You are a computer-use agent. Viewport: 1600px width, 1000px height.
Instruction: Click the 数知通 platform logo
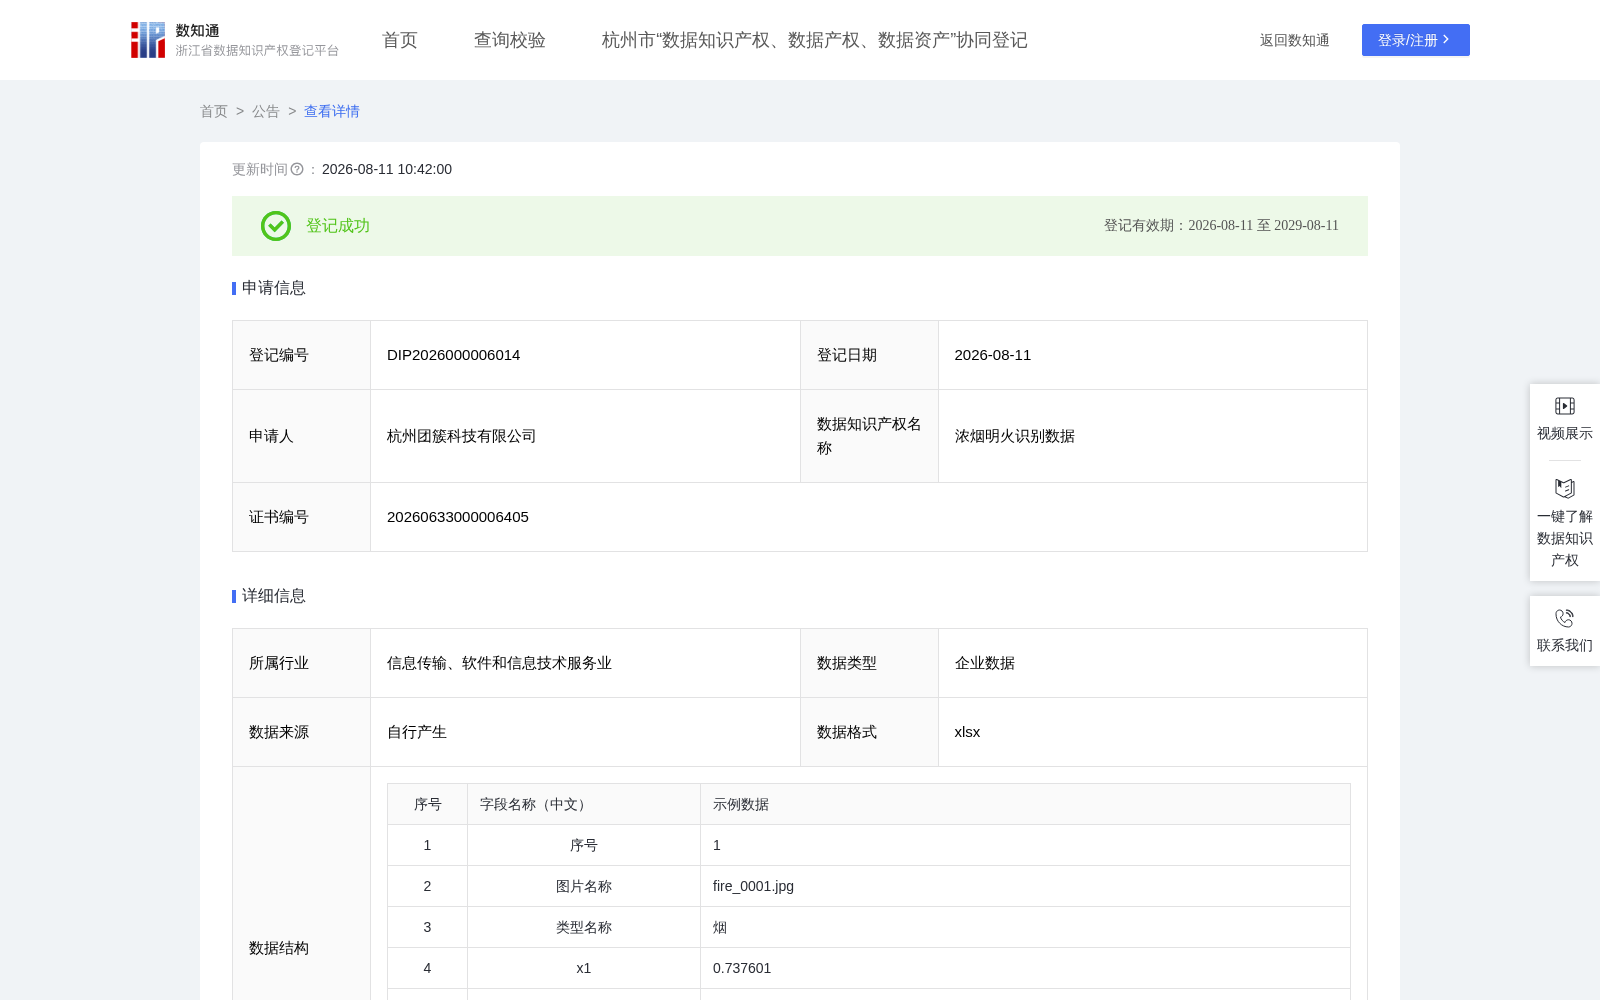pyautogui.click(x=235, y=40)
